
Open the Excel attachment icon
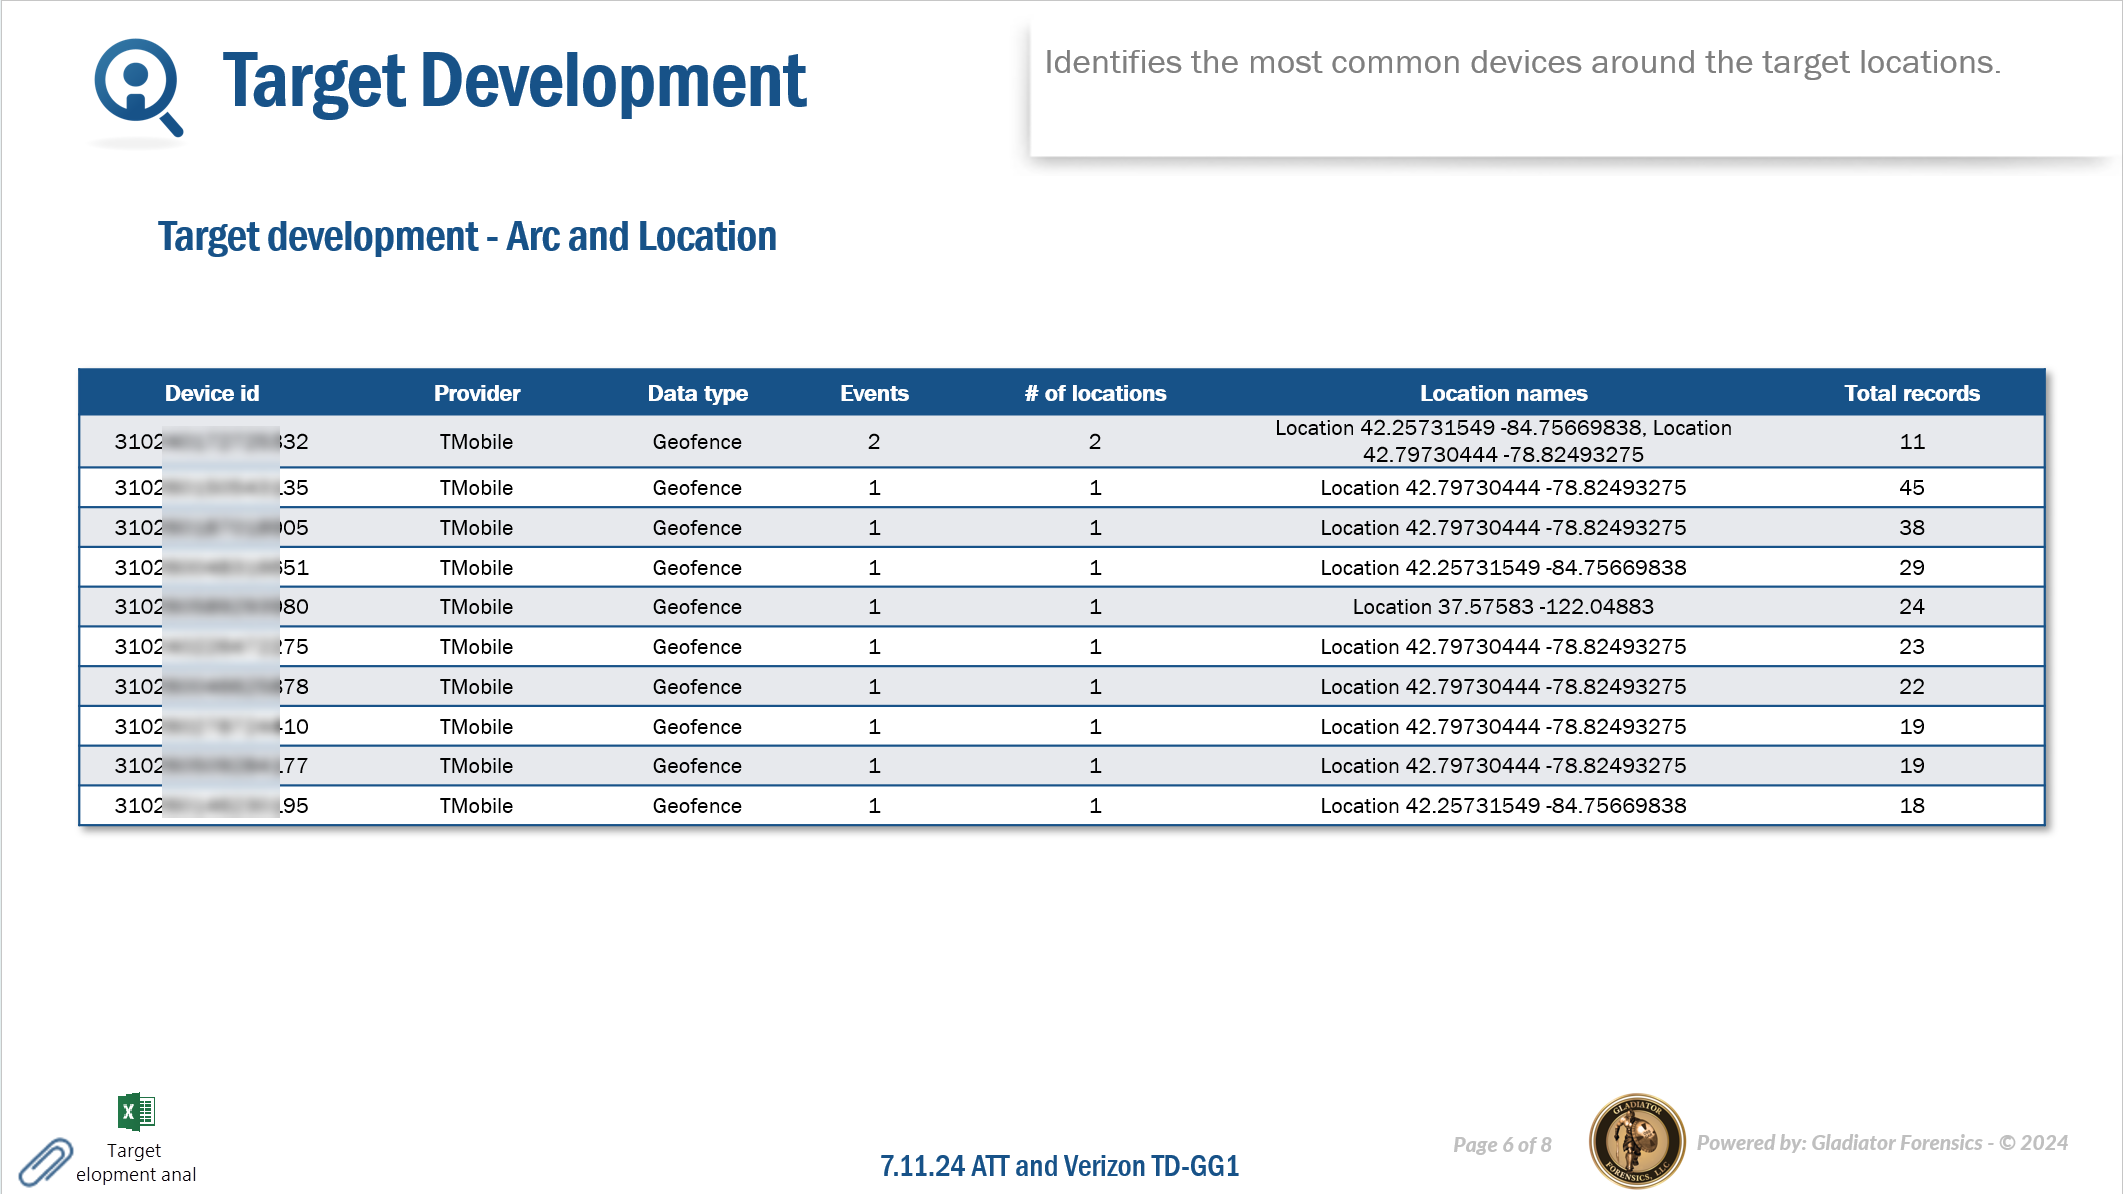pos(136,1111)
